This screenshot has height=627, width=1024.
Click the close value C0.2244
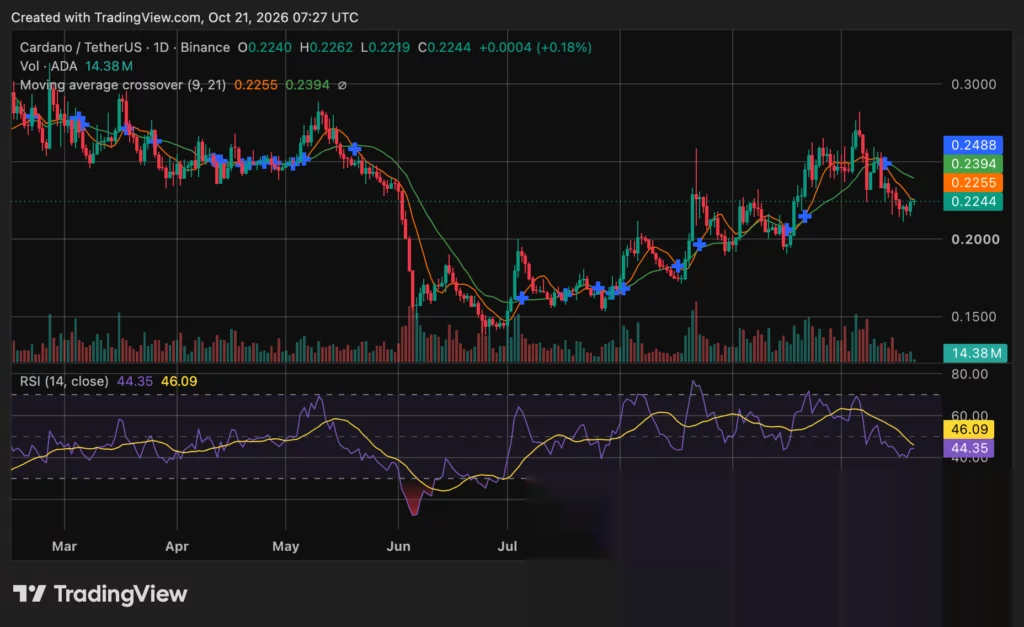[x=444, y=47]
